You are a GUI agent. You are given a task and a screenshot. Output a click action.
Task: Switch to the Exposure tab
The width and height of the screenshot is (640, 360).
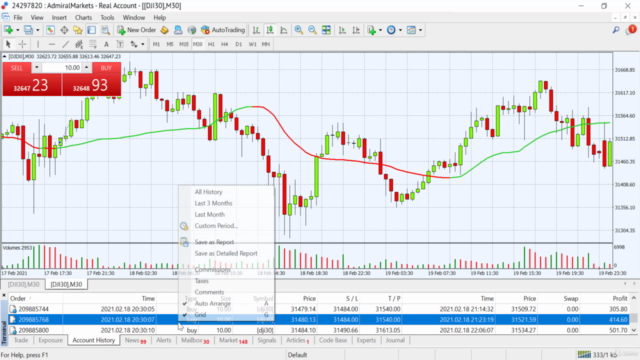click(51, 340)
